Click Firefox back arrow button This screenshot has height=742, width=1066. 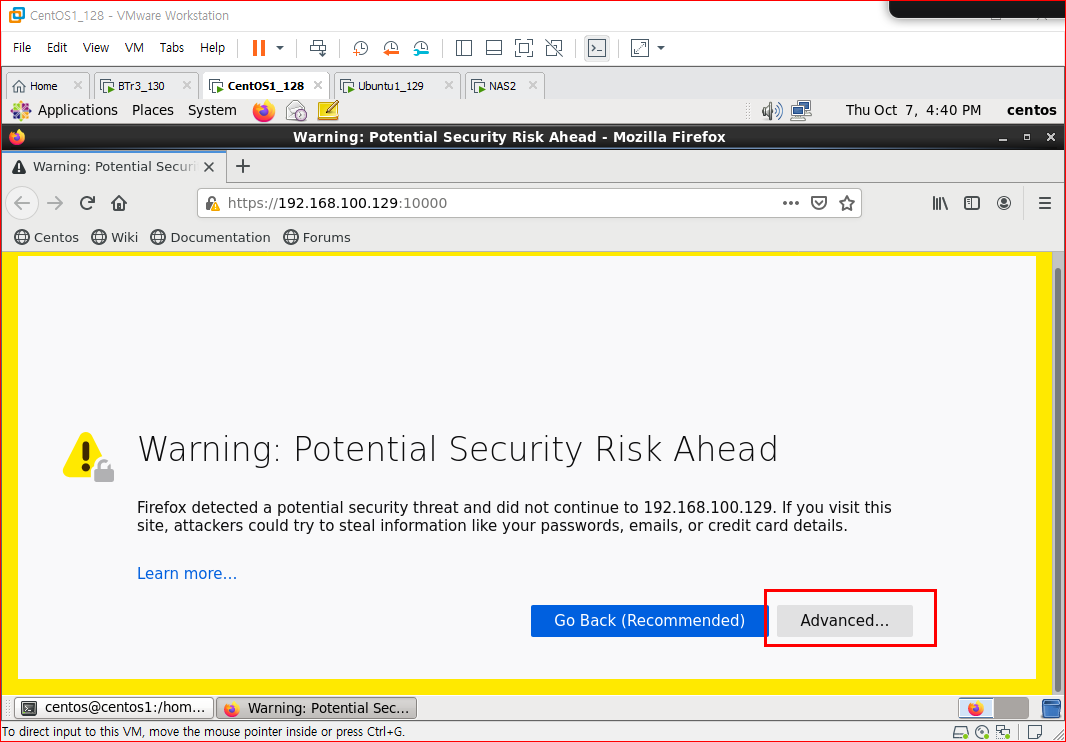click(22, 203)
